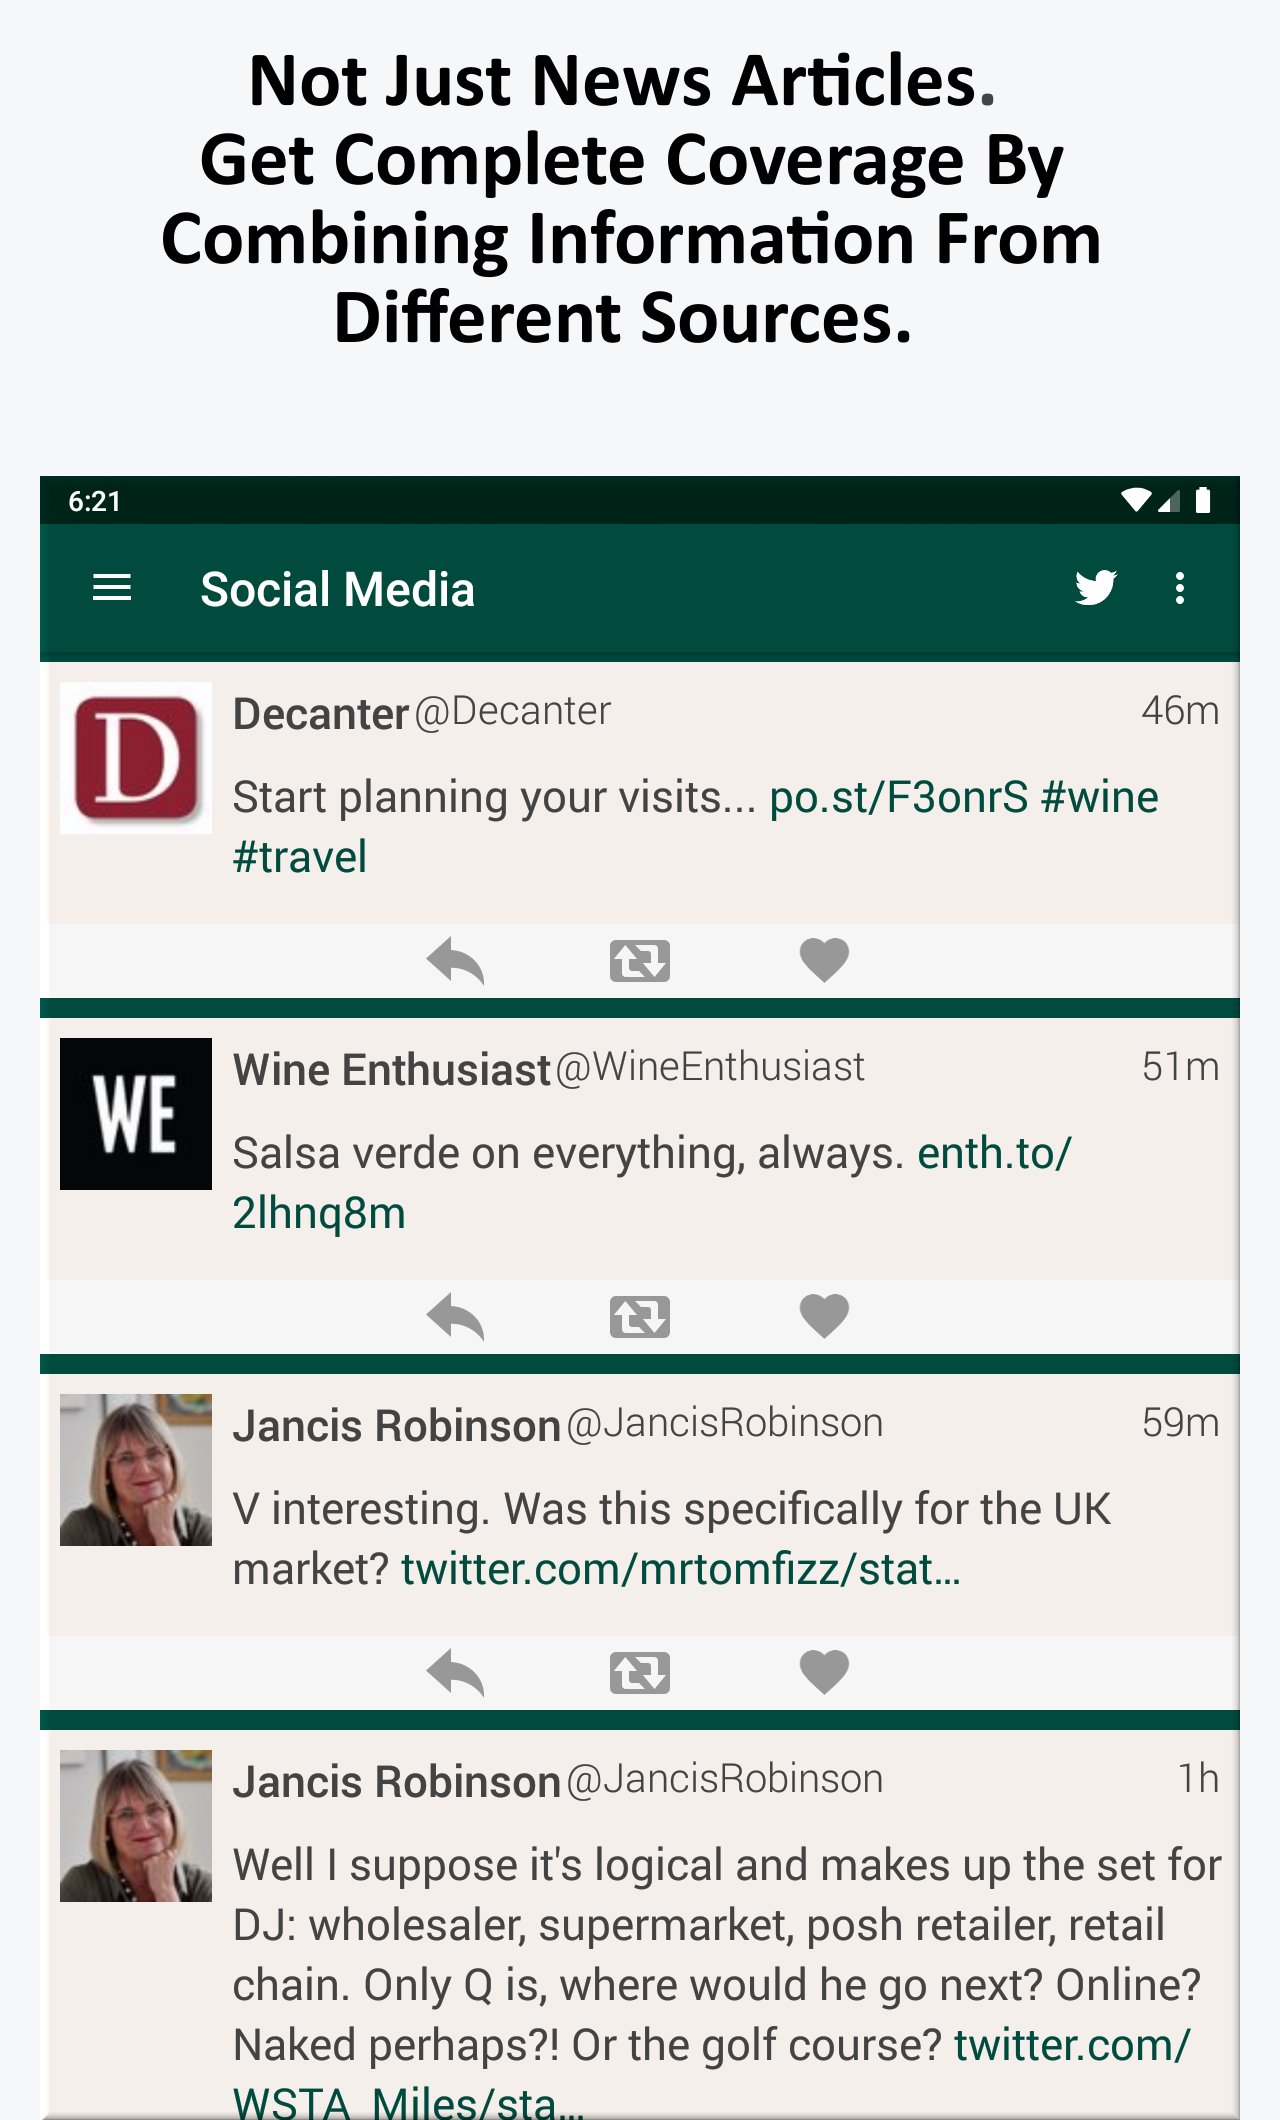Tap 'Salsa verde on everything, always.' text
The height and width of the screenshot is (2120, 1280).
pos(569,1154)
